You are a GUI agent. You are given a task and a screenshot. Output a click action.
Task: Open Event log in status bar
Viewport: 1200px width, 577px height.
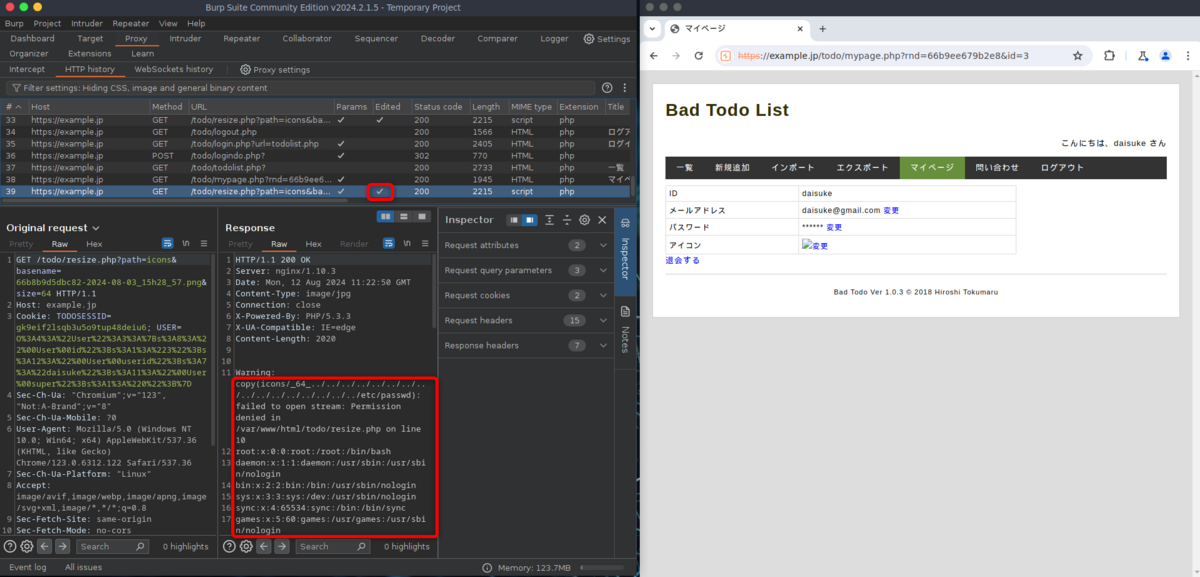(x=27, y=567)
